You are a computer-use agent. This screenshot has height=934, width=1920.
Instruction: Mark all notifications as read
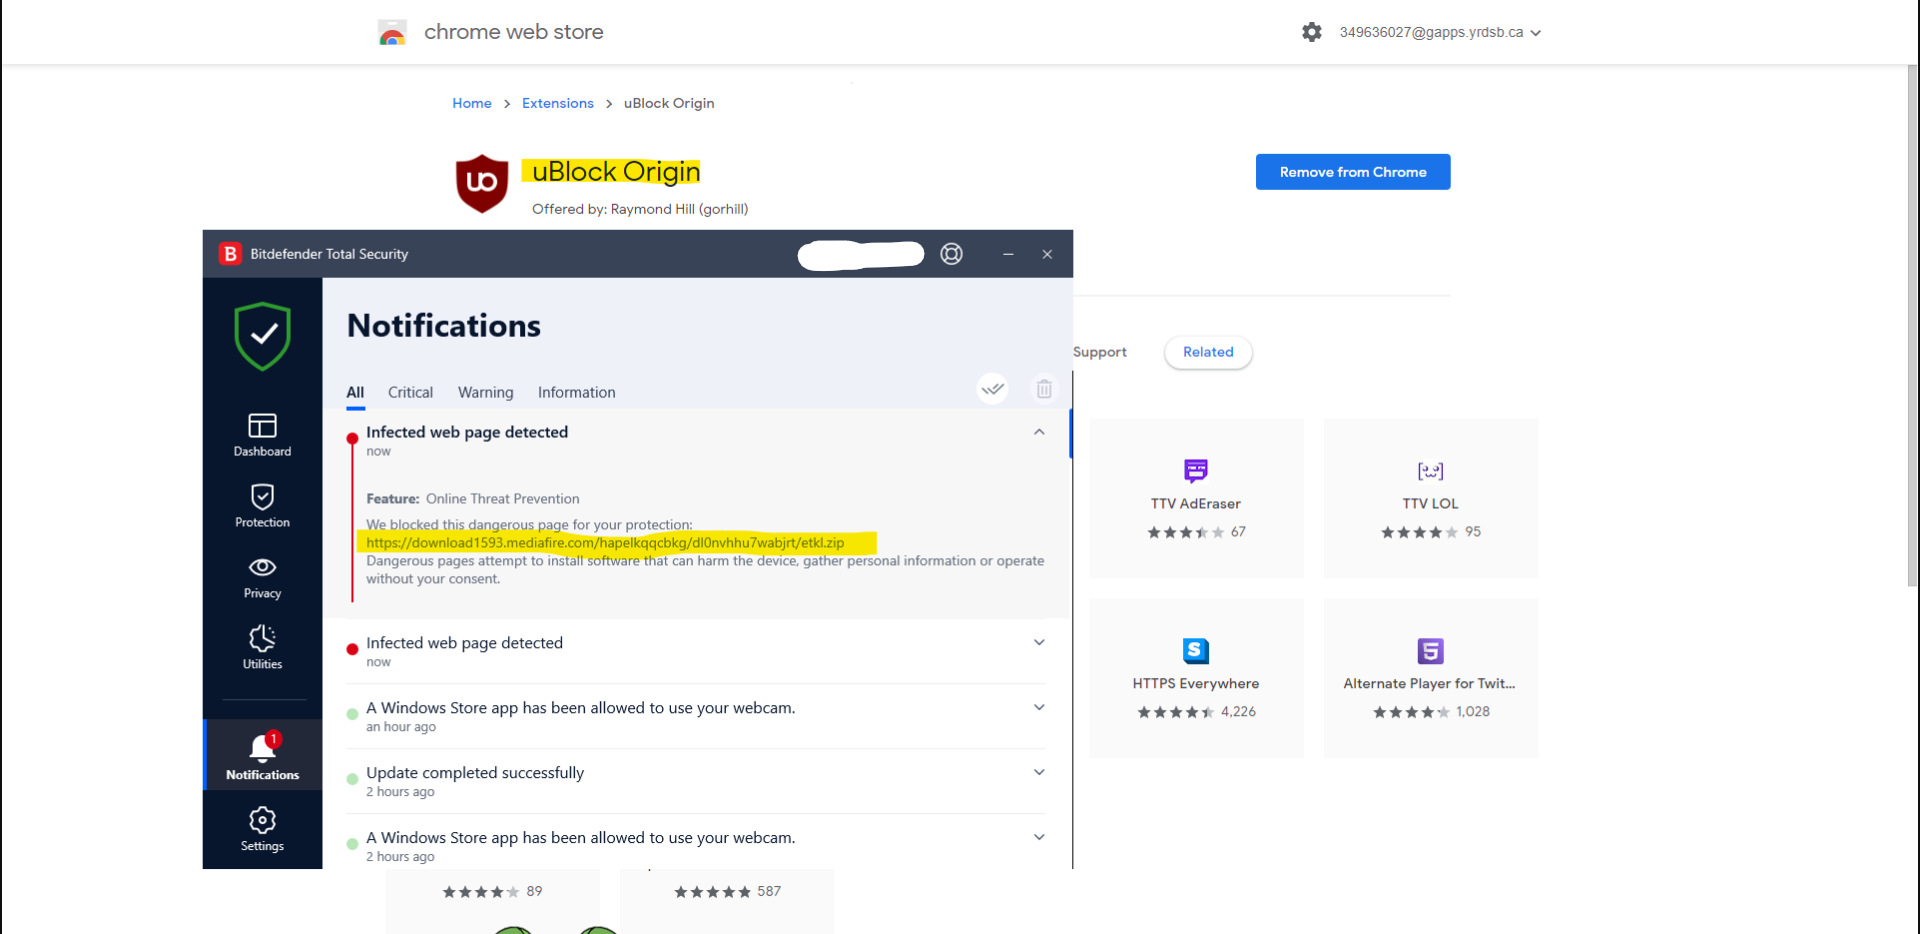point(992,389)
